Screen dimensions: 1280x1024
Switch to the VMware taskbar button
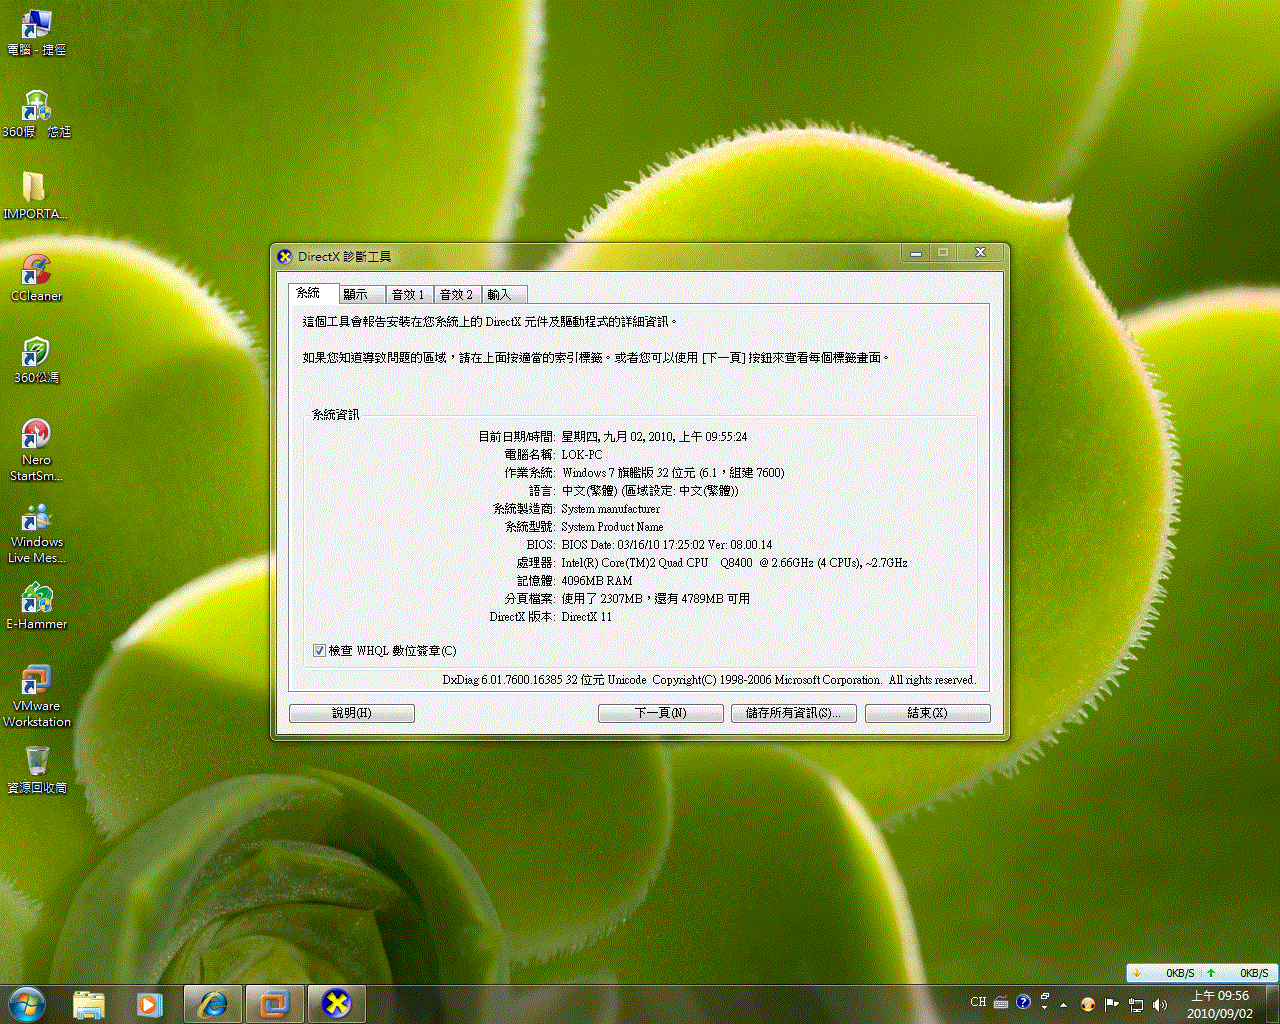(x=274, y=1004)
